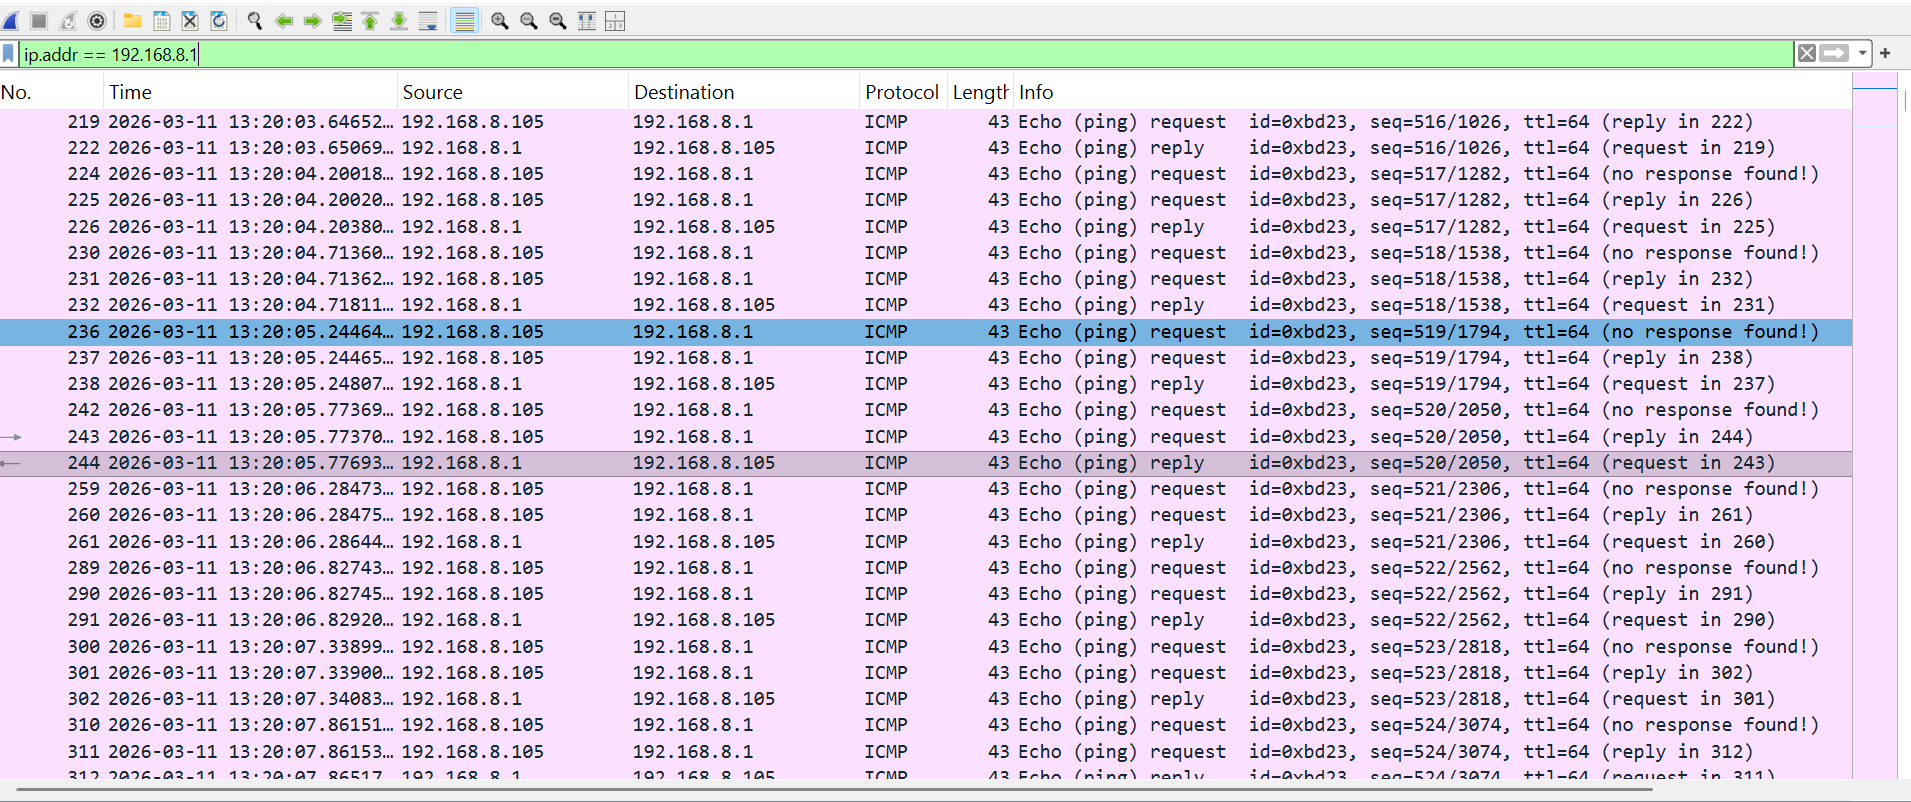Zoom in the main window text
1911x802 pixels.
[x=500, y=20]
